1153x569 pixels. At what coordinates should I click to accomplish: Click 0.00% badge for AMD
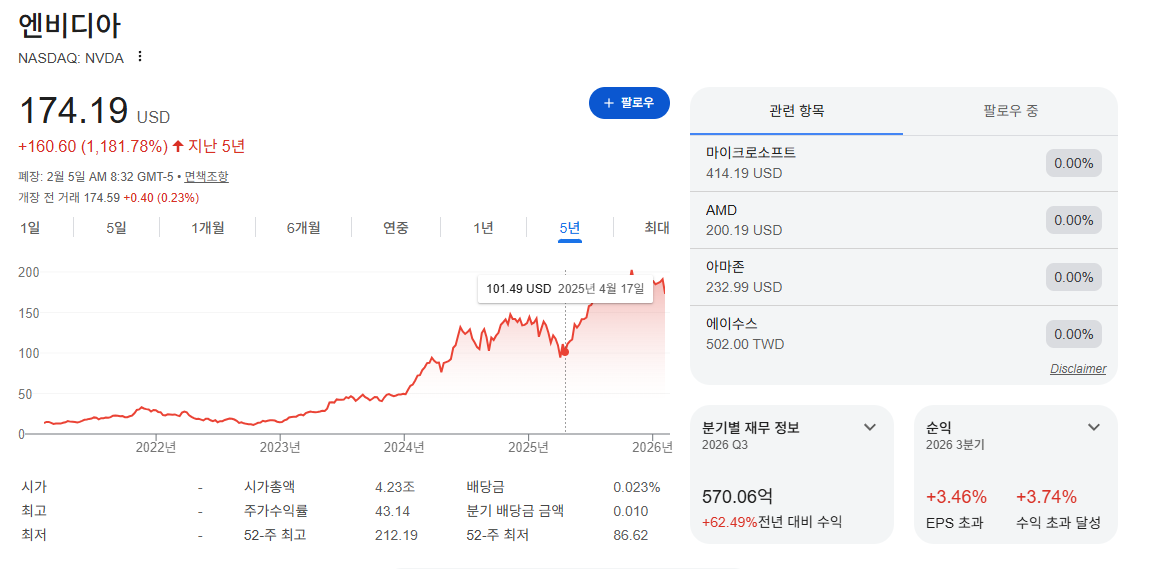tap(1074, 221)
